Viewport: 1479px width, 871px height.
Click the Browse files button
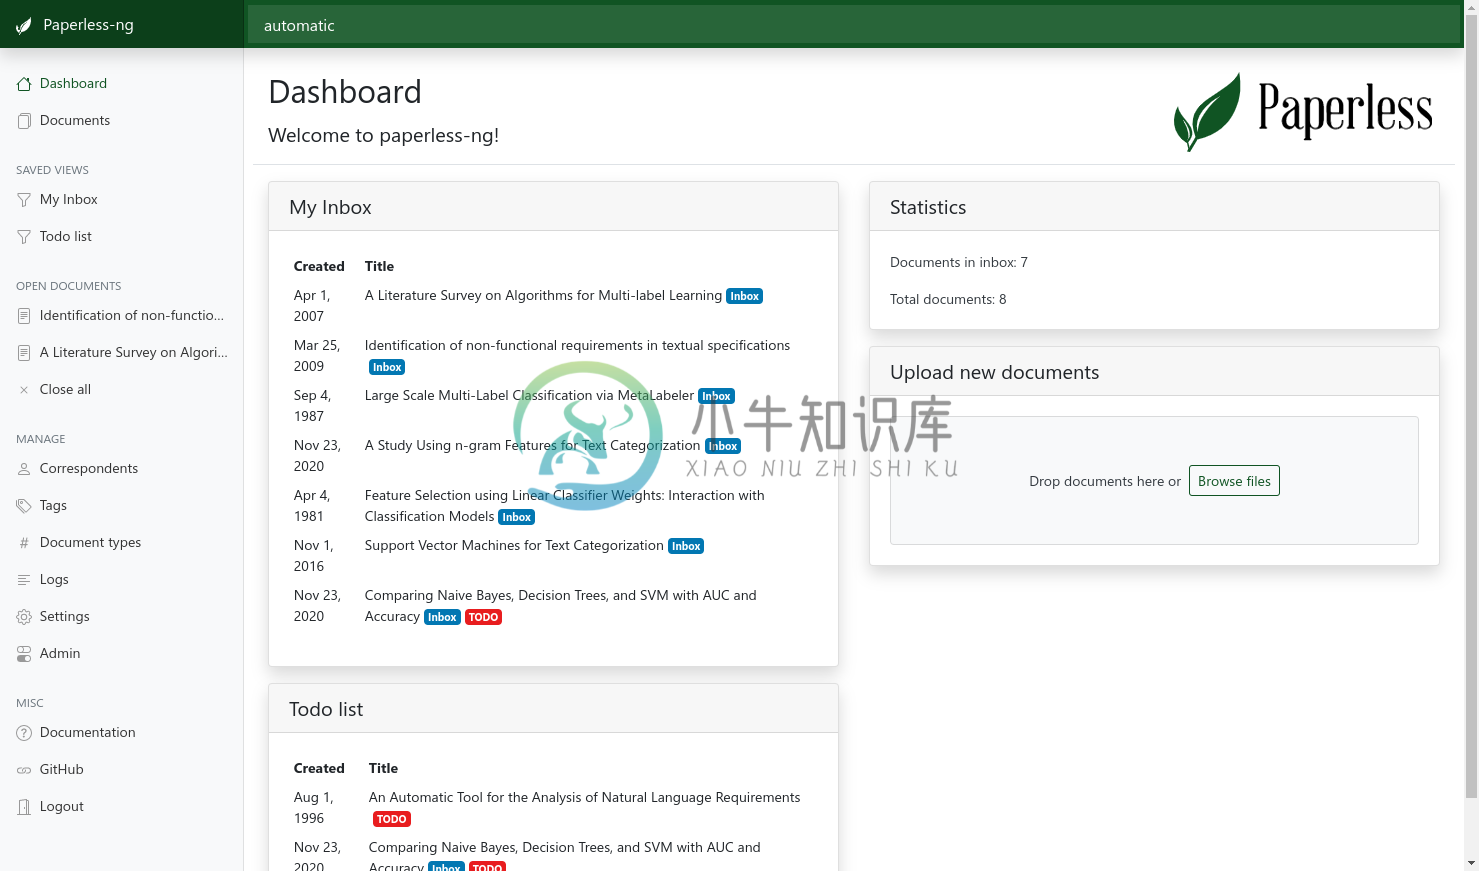click(x=1234, y=481)
